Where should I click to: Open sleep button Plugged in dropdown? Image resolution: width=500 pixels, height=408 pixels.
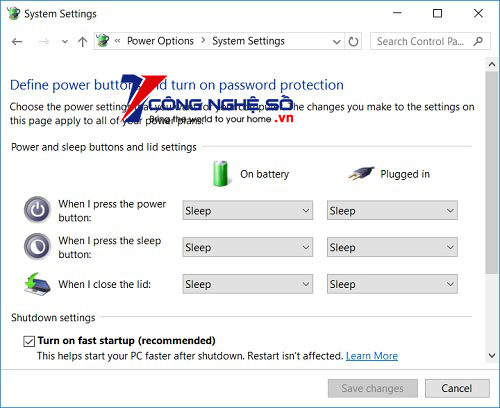click(x=392, y=247)
